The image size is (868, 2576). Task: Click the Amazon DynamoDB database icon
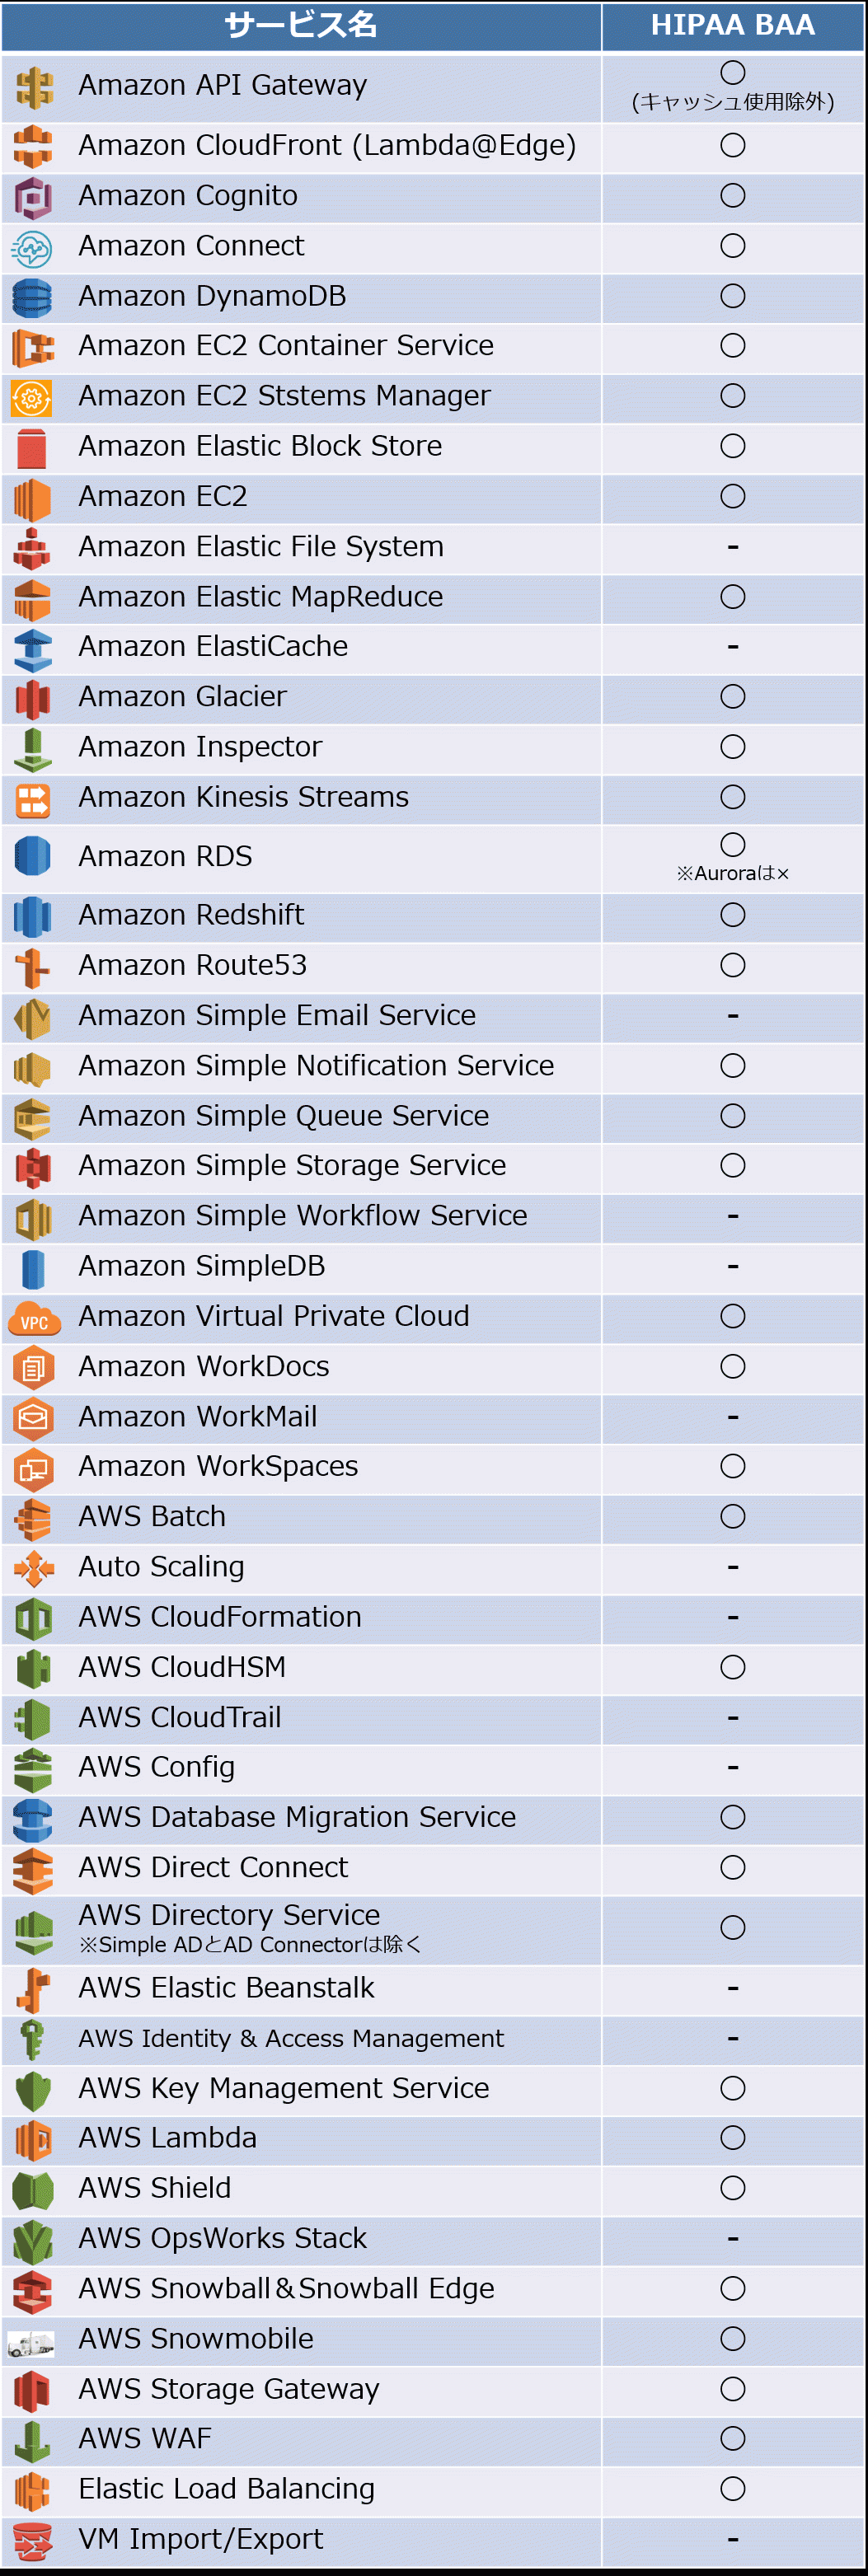(32, 297)
